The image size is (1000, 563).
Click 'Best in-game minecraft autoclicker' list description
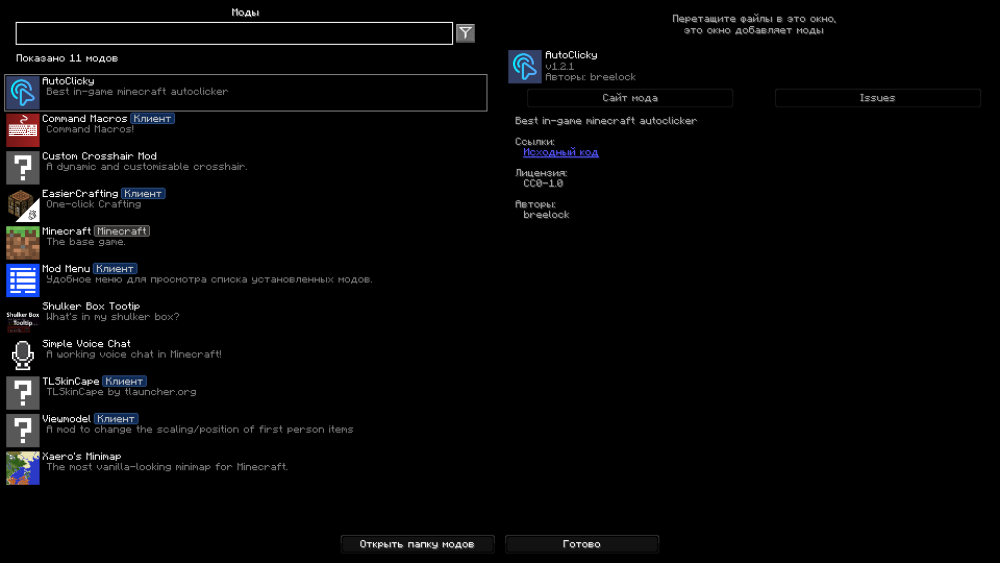point(137,92)
